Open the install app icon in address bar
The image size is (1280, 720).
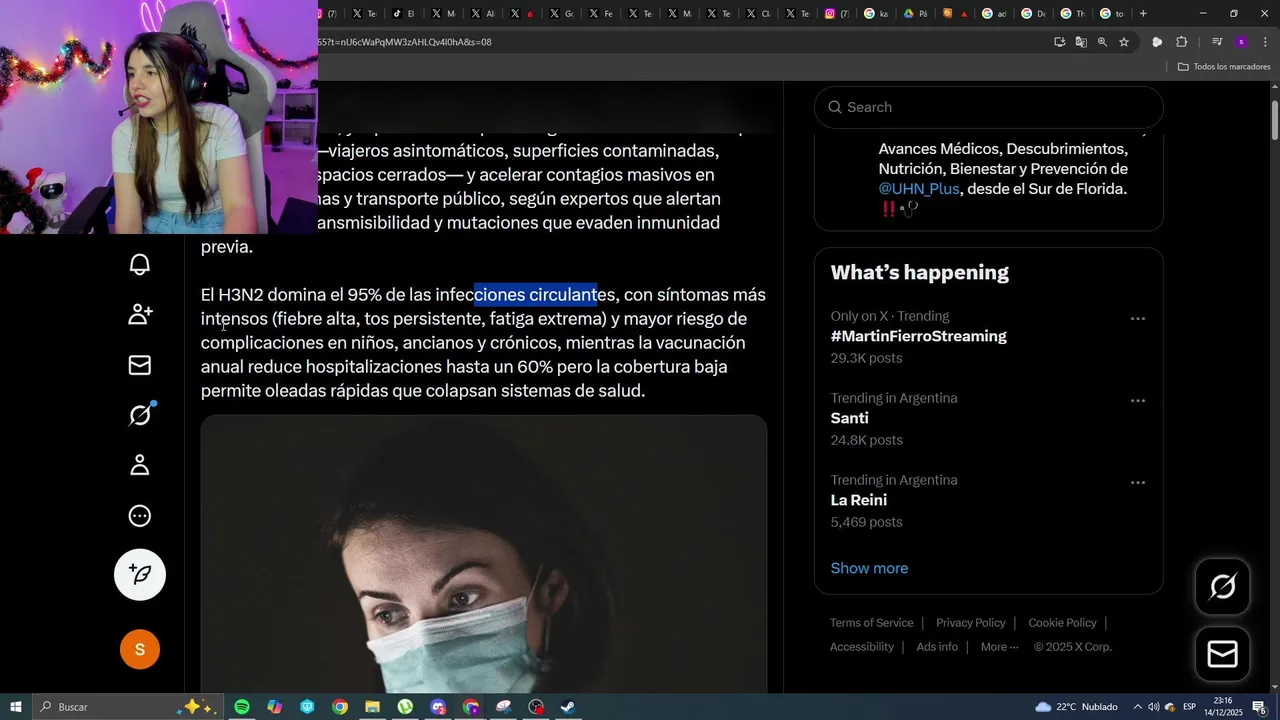click(x=1060, y=42)
